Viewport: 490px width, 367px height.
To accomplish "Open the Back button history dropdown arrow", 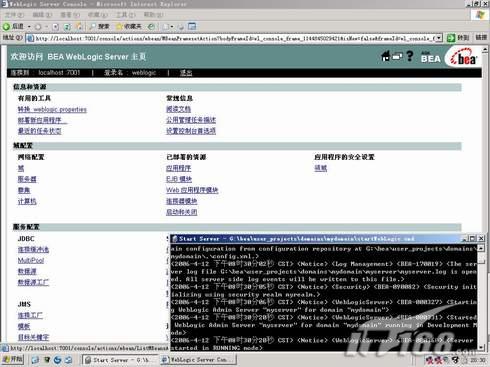I will click(x=29, y=27).
